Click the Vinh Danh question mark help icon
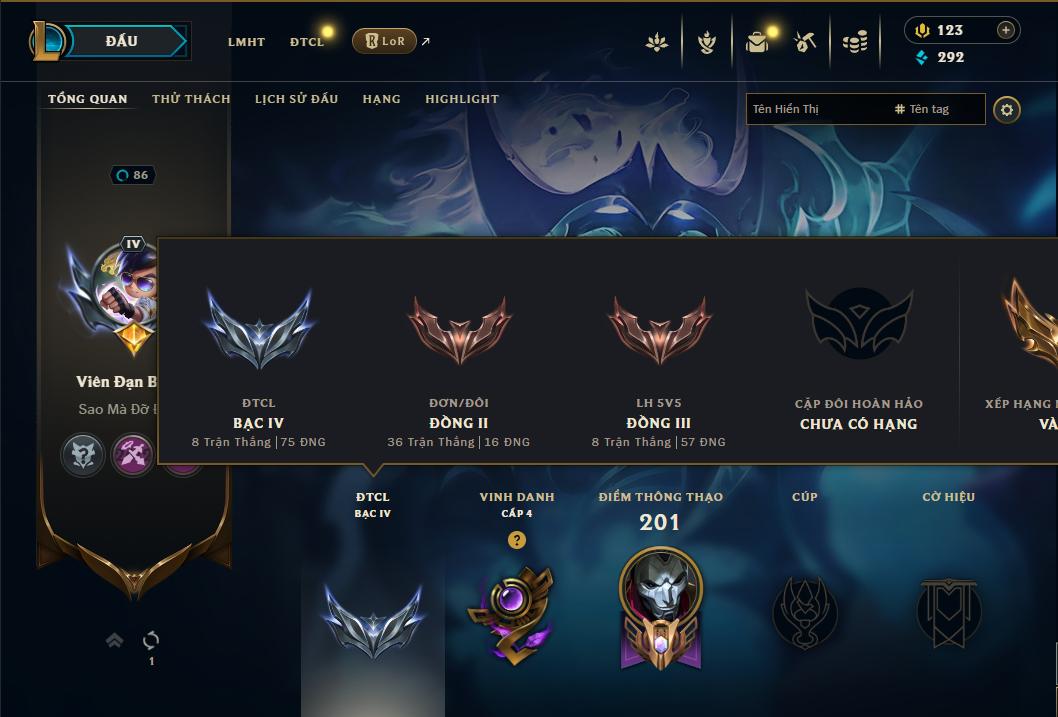The width and height of the screenshot is (1058, 717). point(516,540)
